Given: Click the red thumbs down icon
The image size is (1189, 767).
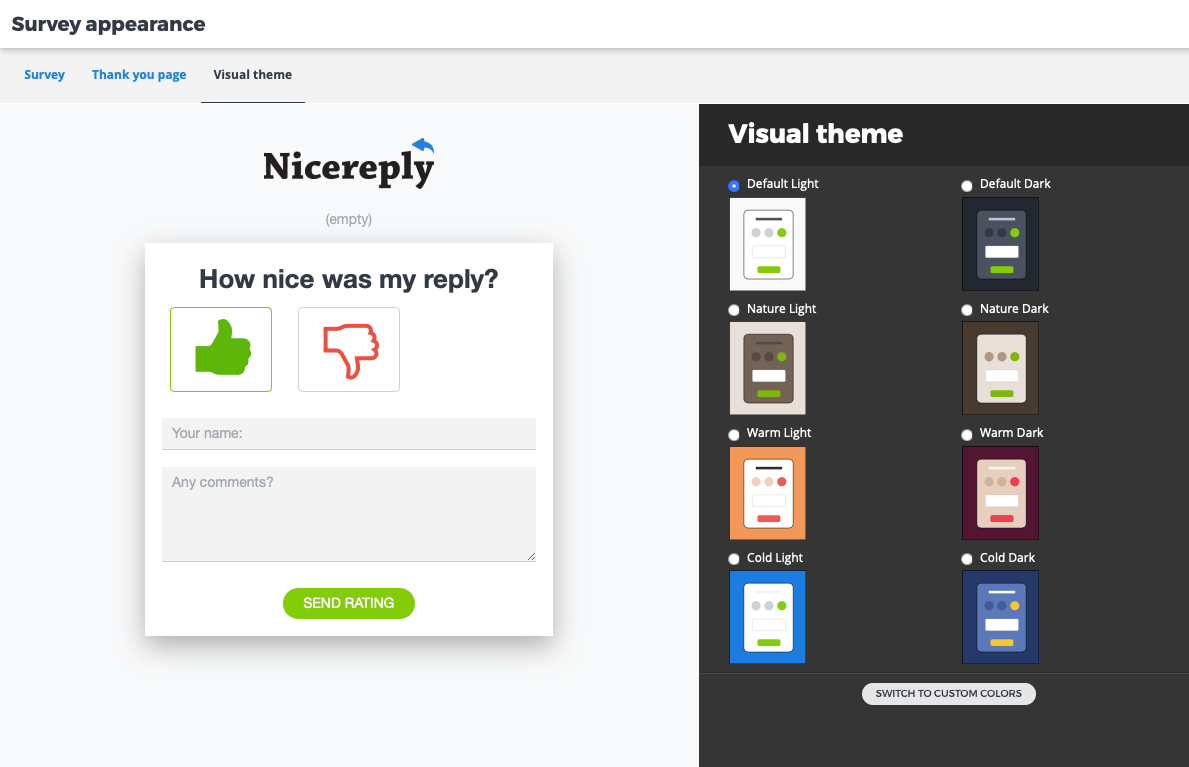Looking at the screenshot, I should 349,349.
